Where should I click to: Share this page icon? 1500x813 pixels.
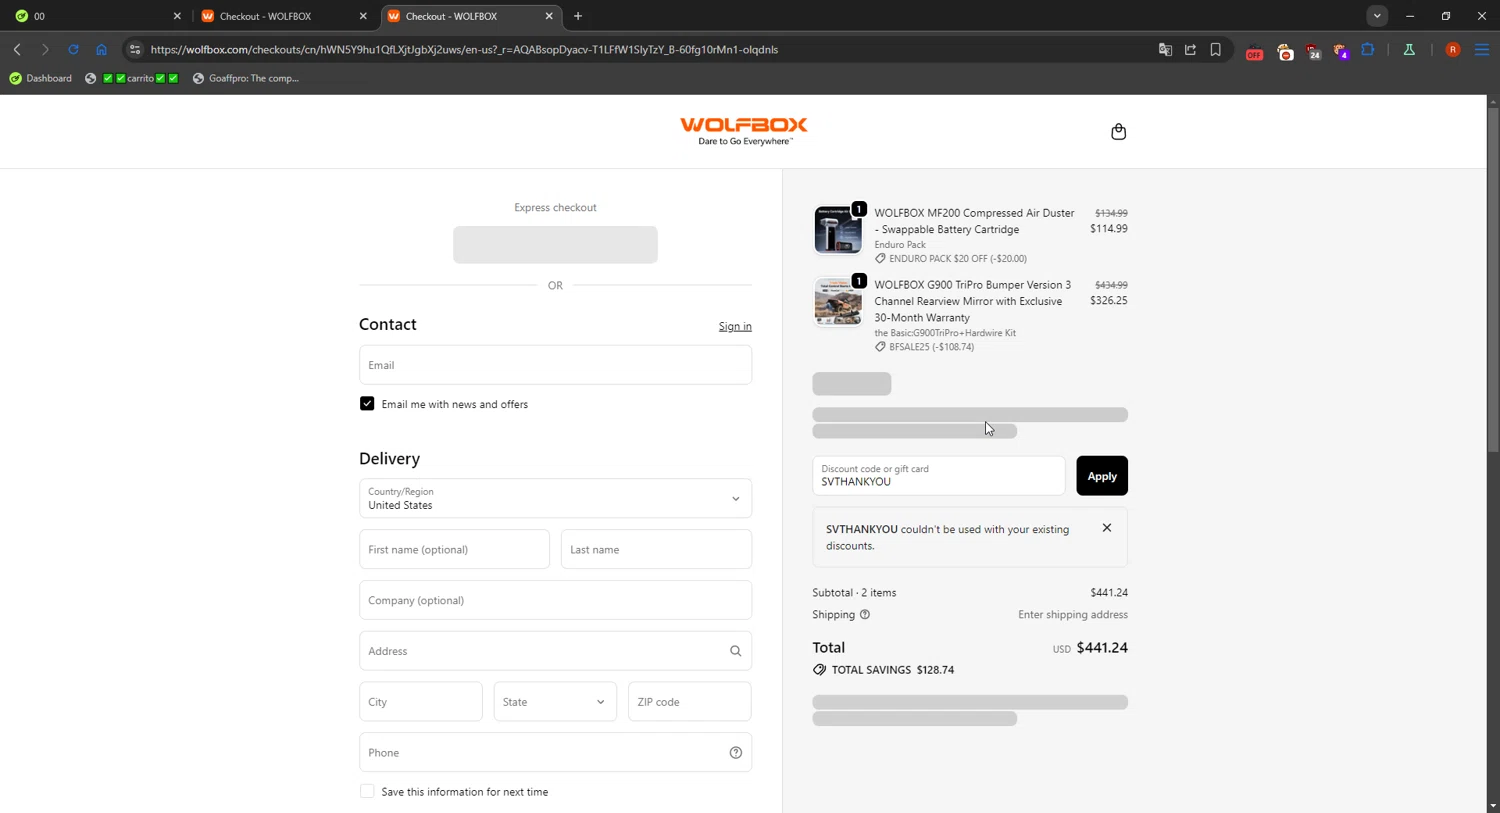1190,49
